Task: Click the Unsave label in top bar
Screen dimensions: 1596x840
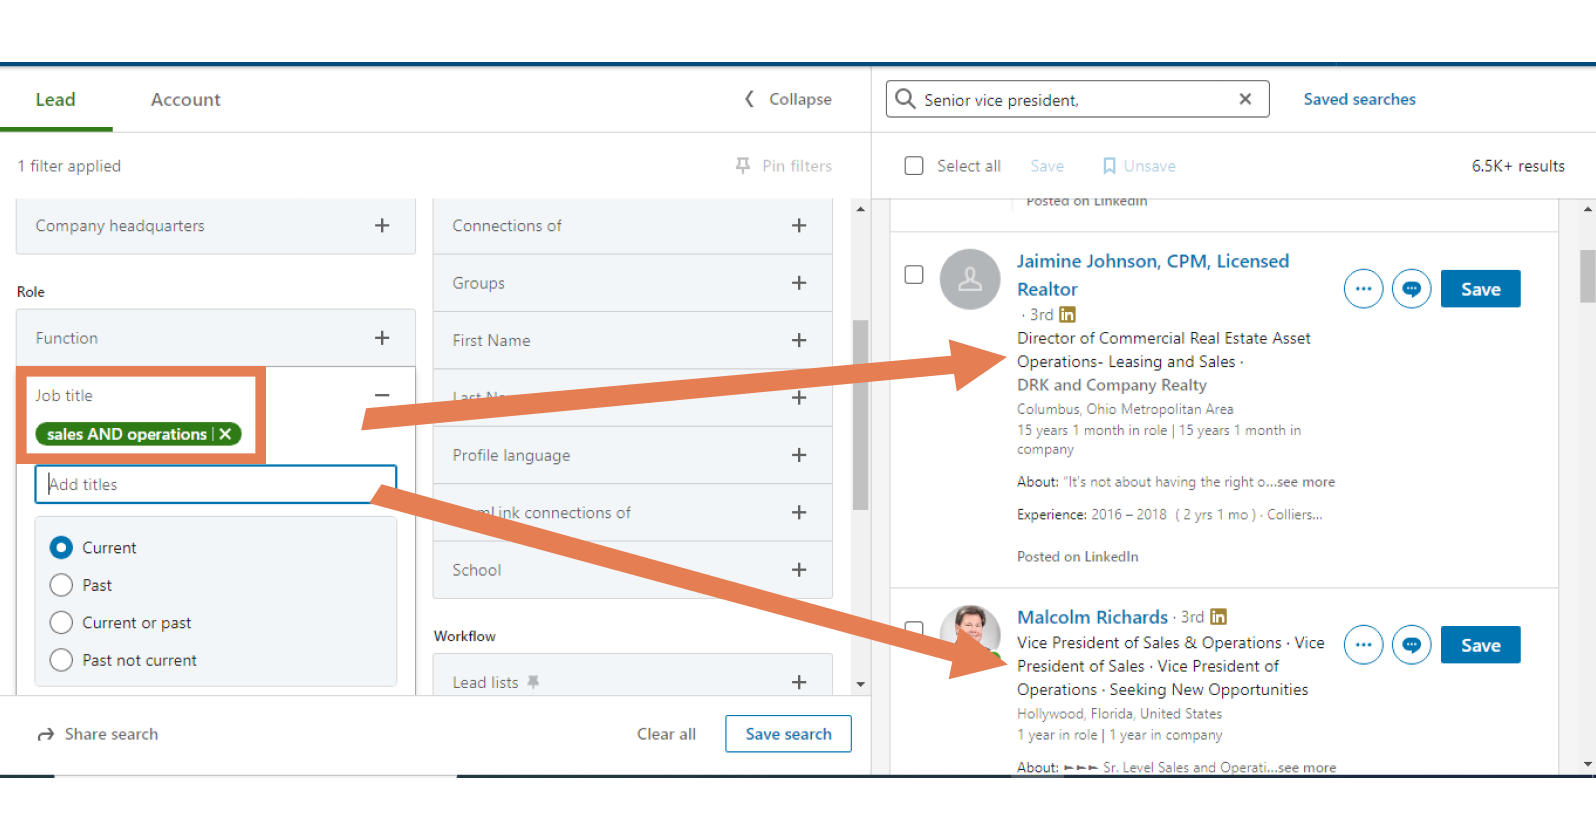Action: coord(1150,166)
